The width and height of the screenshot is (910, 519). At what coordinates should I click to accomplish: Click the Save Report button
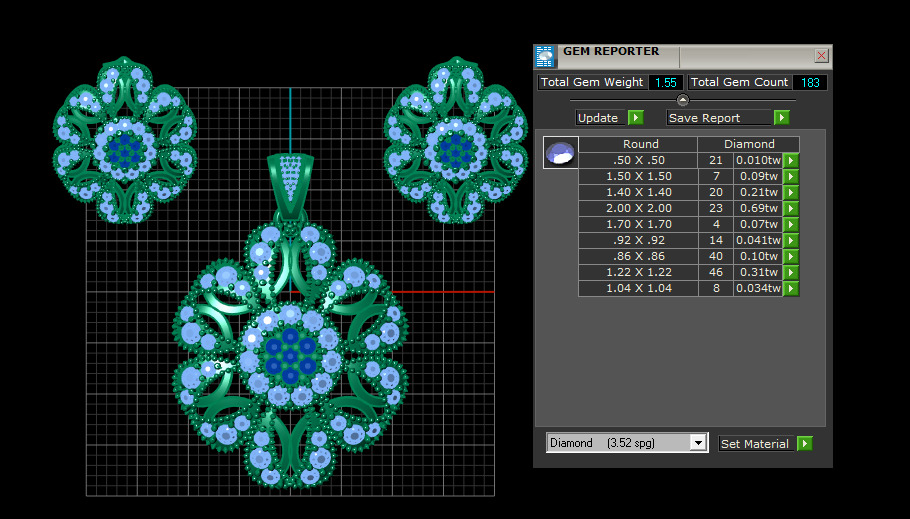coord(719,118)
